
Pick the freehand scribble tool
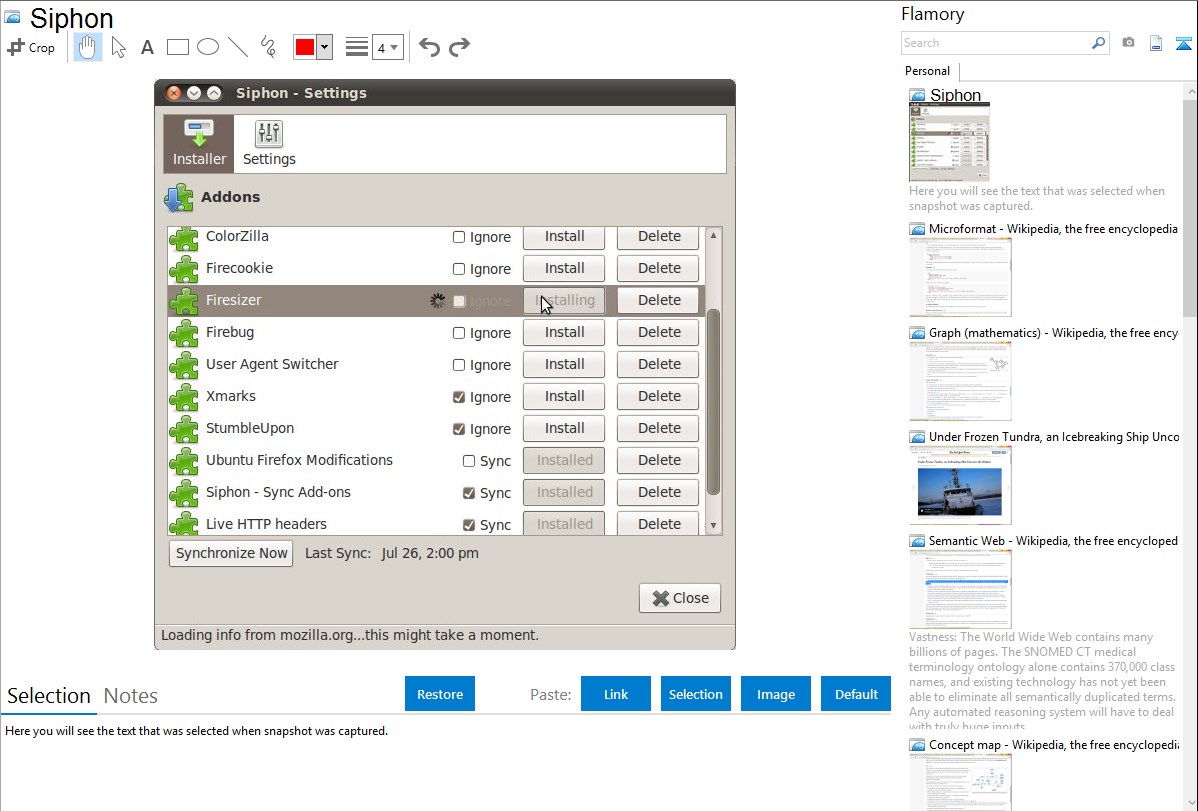268,47
